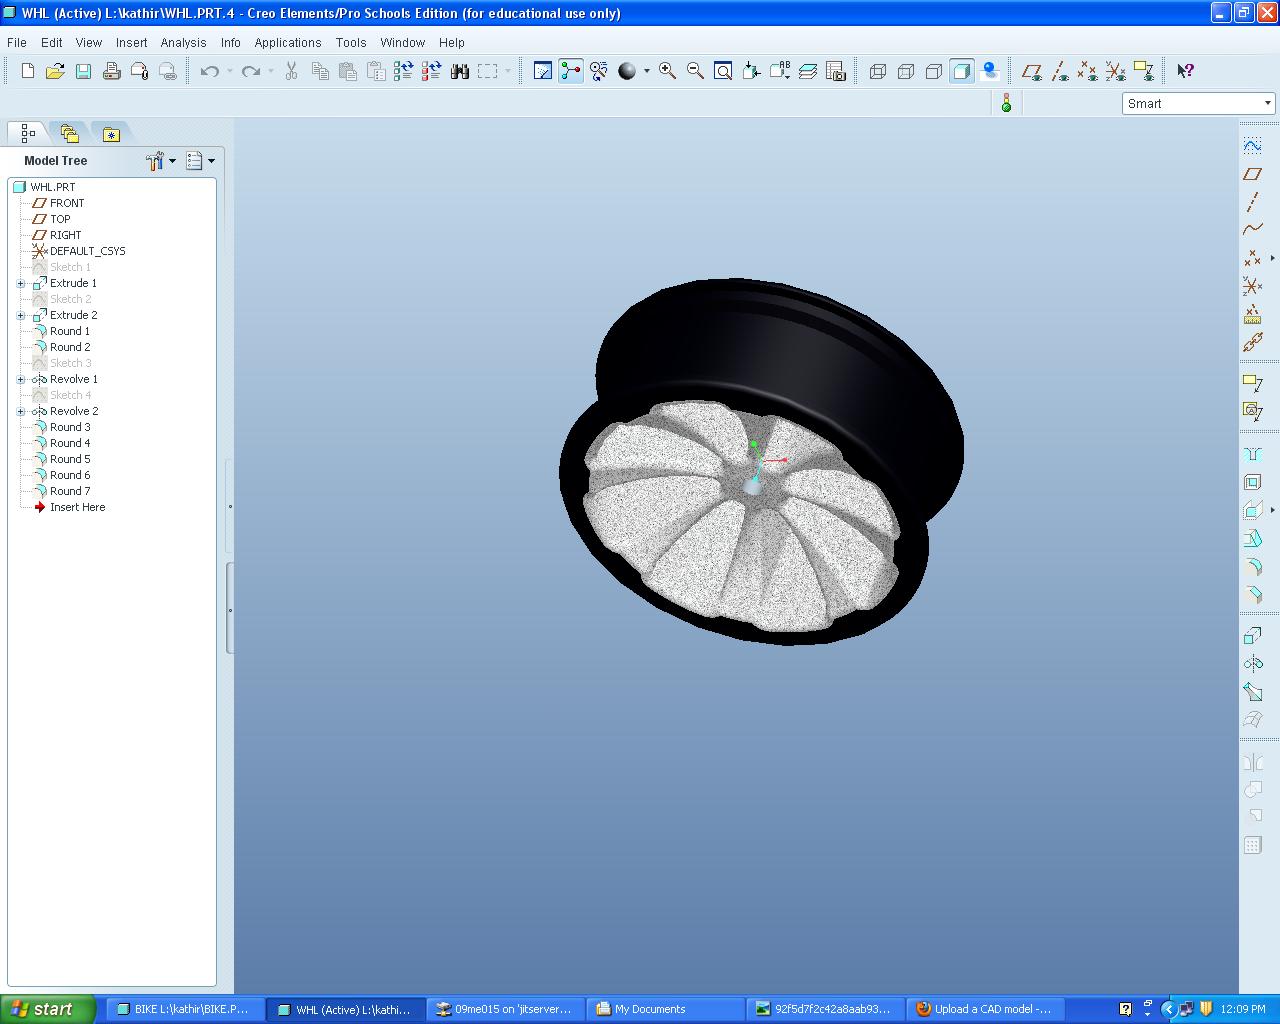The height and width of the screenshot is (1024, 1280).
Task: Expand the Revolve 2 tree node
Action: click(21, 411)
